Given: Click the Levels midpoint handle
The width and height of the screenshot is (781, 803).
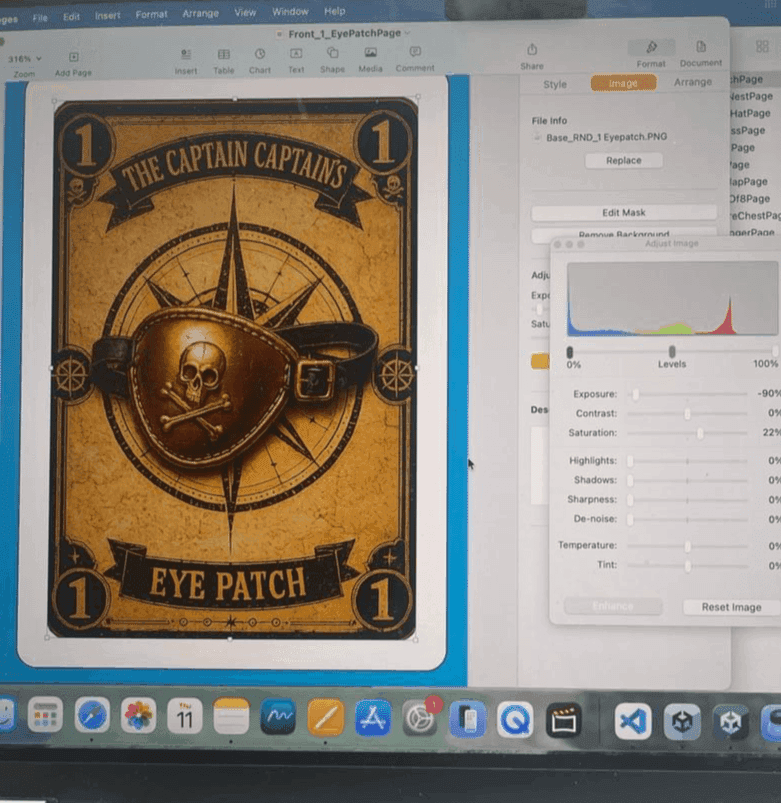Looking at the screenshot, I should point(672,351).
